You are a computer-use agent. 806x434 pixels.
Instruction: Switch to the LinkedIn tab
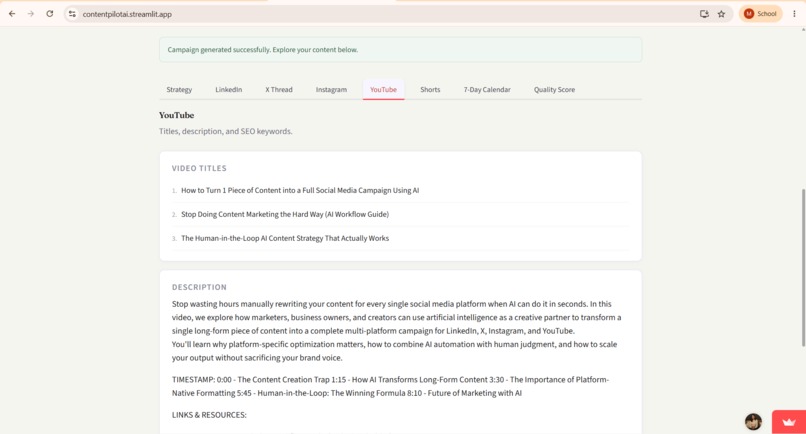coord(229,89)
